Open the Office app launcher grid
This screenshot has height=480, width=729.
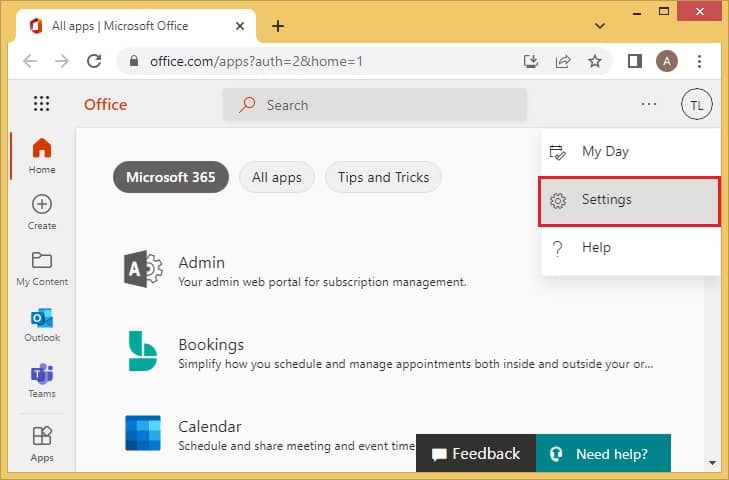(x=41, y=103)
